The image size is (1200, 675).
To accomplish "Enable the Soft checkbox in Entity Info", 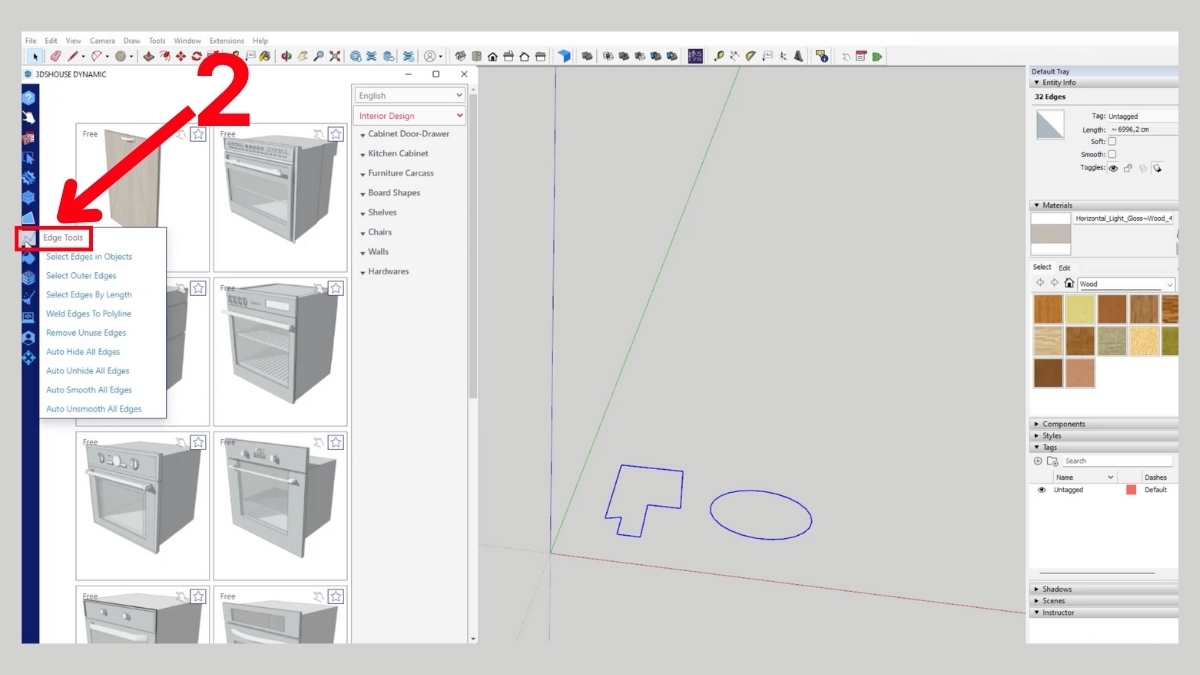I will tap(1112, 142).
